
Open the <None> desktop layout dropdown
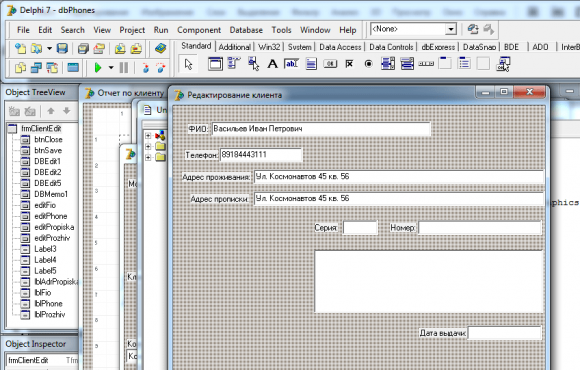point(451,29)
